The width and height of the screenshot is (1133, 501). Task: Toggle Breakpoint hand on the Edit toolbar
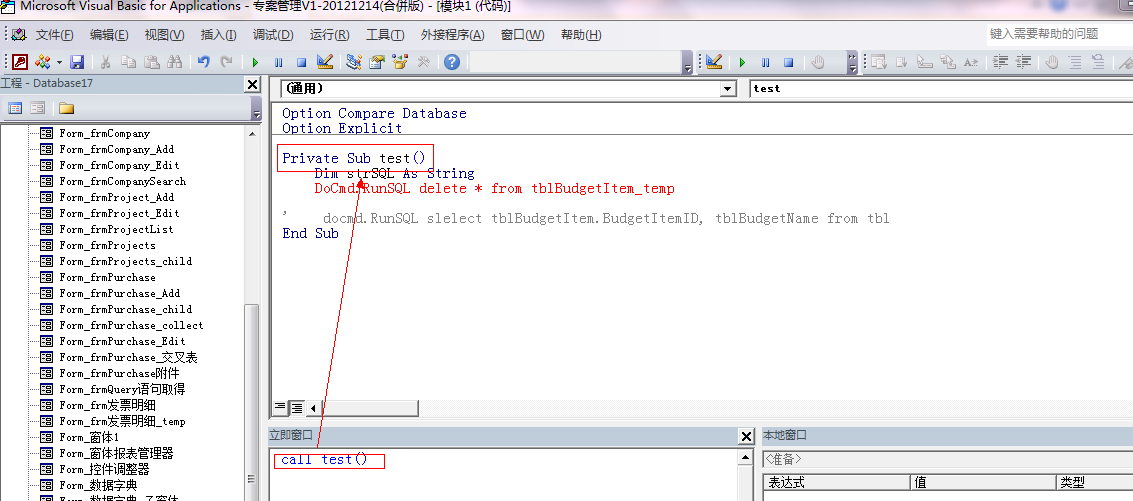(1052, 62)
